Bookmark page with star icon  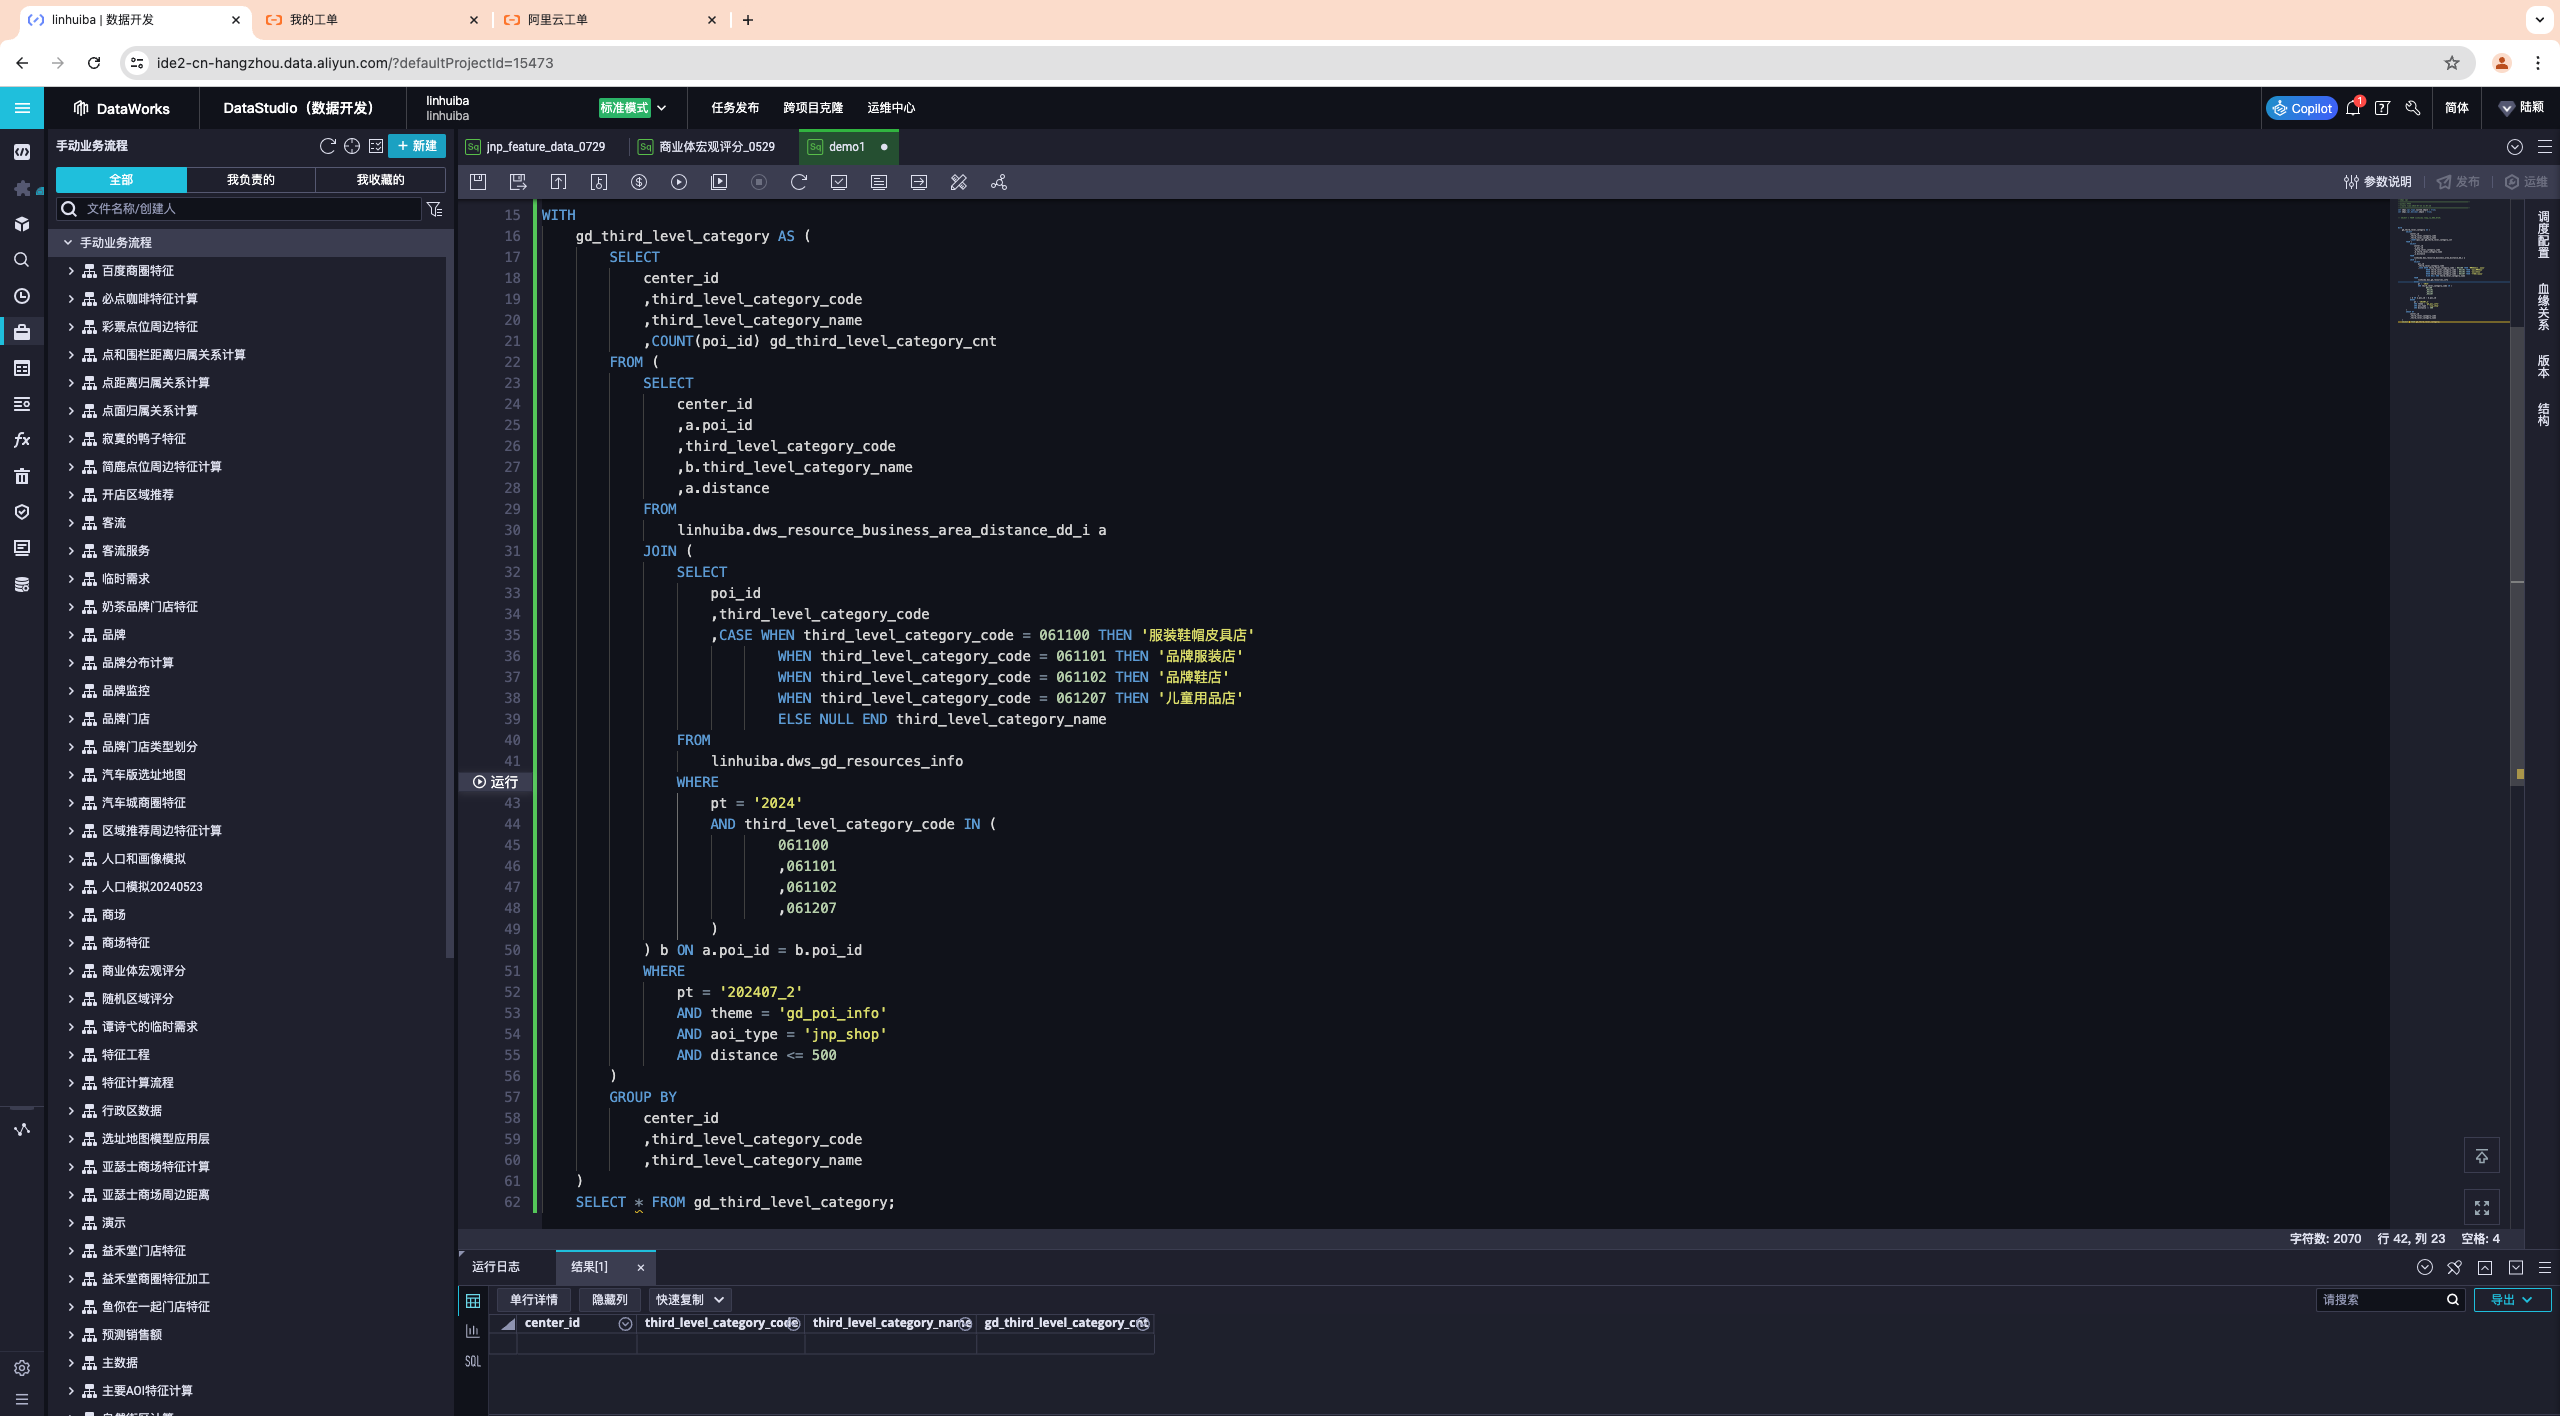(x=2451, y=63)
